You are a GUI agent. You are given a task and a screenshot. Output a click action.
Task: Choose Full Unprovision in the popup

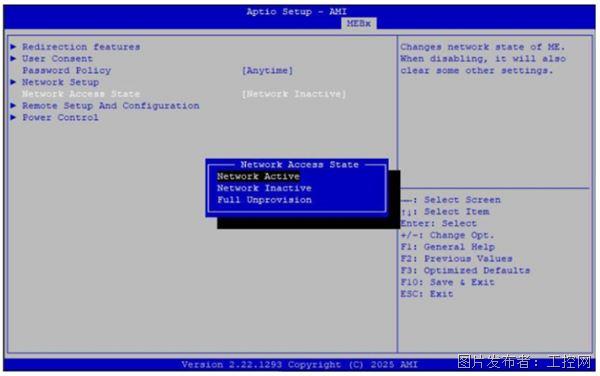[x=264, y=200]
